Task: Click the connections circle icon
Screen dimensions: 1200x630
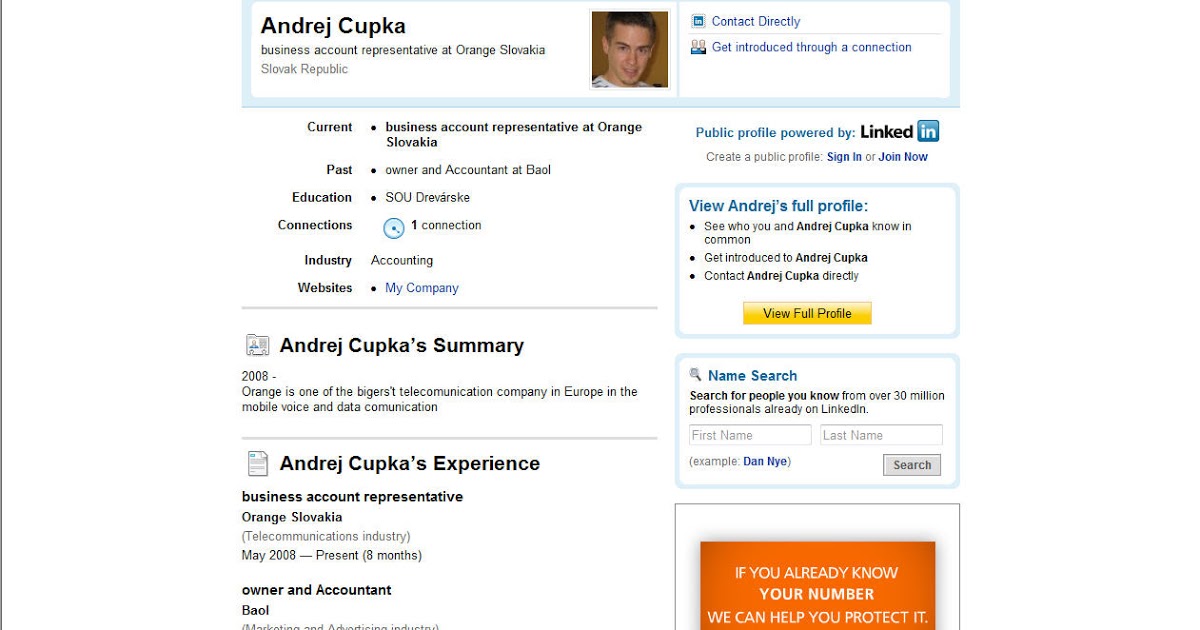Action: coord(394,228)
